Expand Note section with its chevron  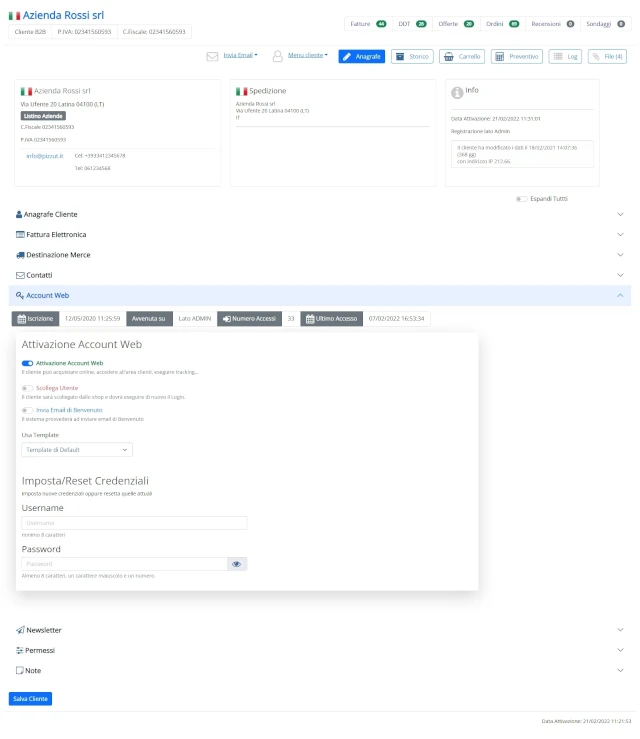[620, 670]
